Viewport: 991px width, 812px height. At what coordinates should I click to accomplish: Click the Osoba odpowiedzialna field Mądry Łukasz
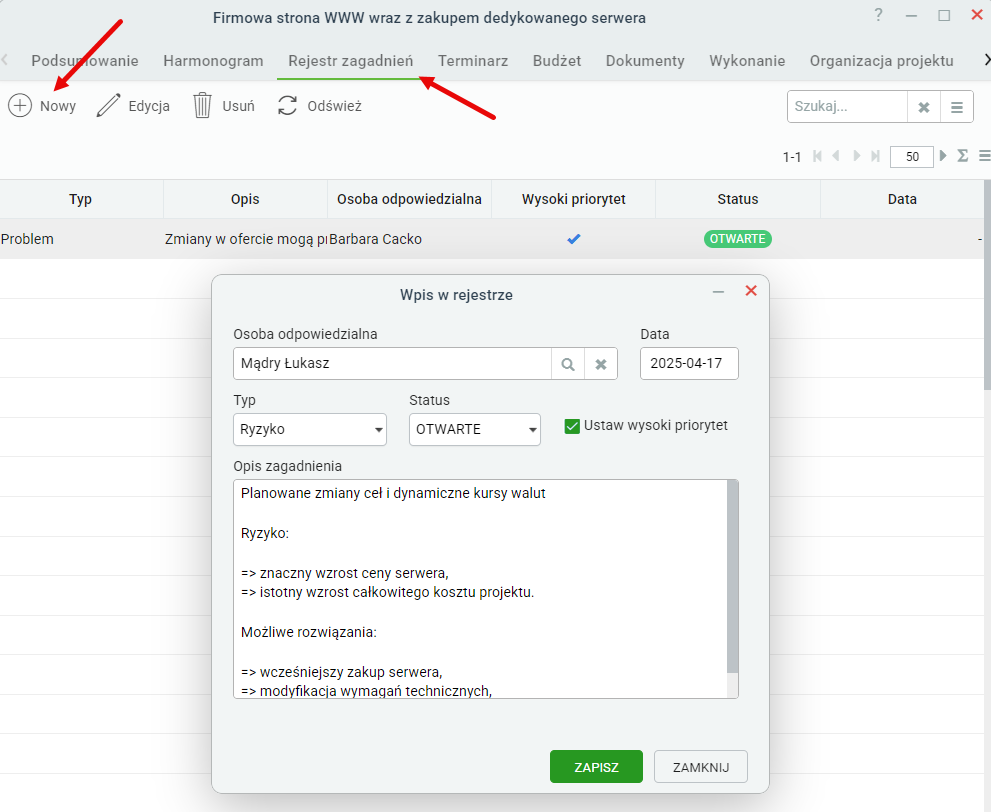[392, 364]
